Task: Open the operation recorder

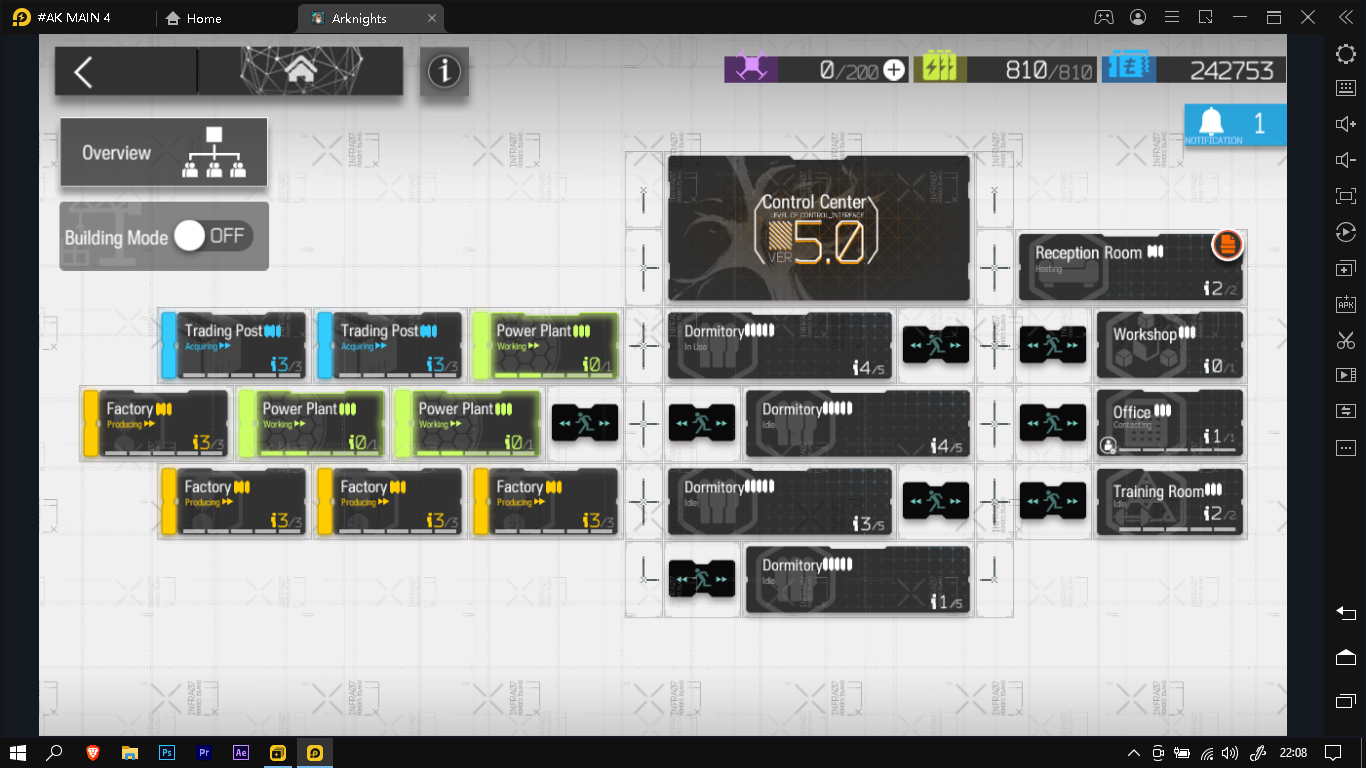Action: point(1346,232)
